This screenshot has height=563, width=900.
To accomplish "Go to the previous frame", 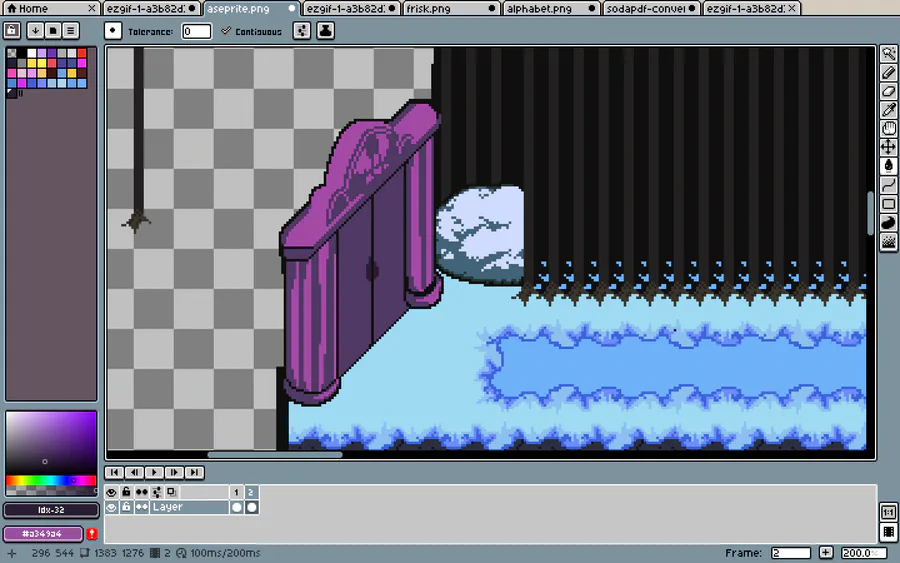I will (x=134, y=472).
